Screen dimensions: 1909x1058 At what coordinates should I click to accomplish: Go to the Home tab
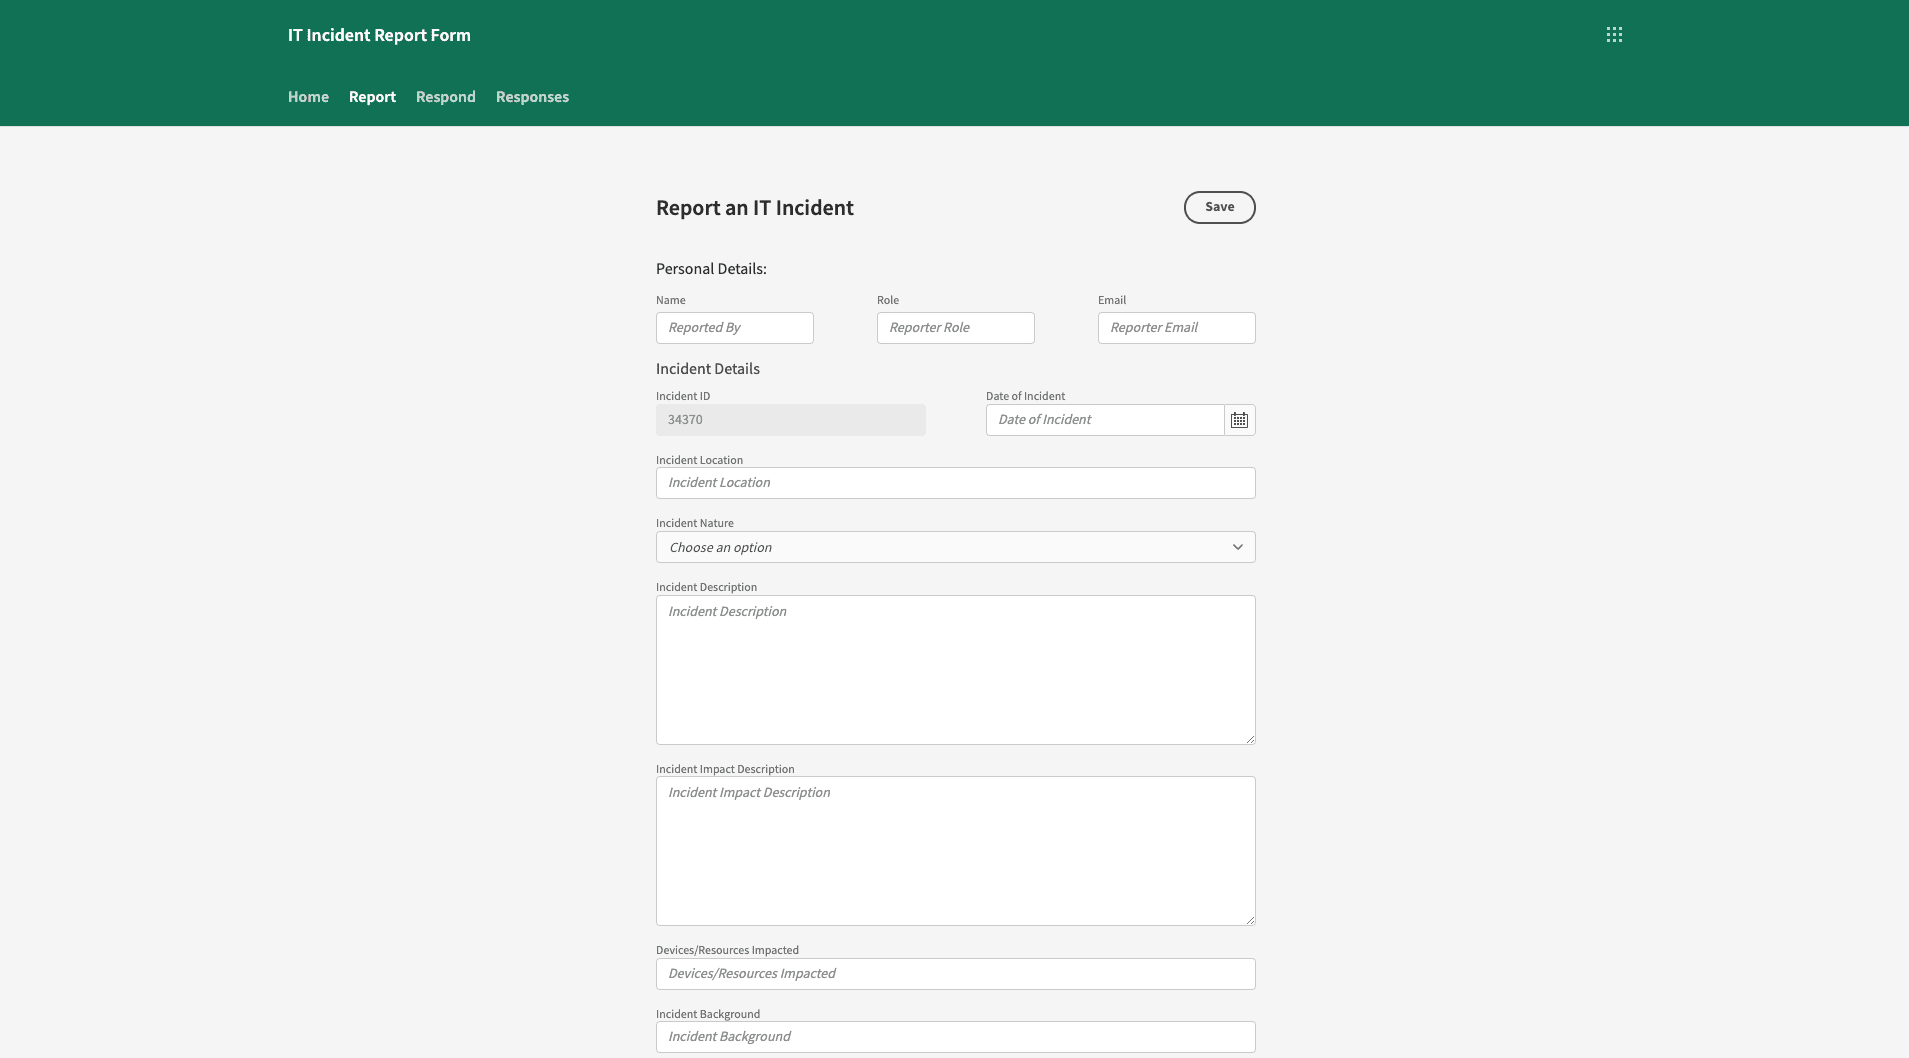coord(308,97)
